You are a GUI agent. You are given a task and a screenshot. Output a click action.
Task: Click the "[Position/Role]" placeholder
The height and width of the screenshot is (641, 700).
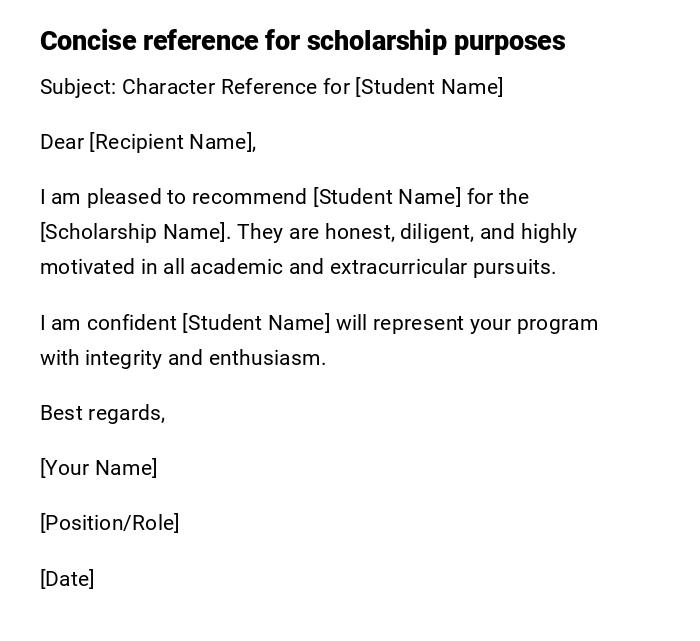(109, 523)
